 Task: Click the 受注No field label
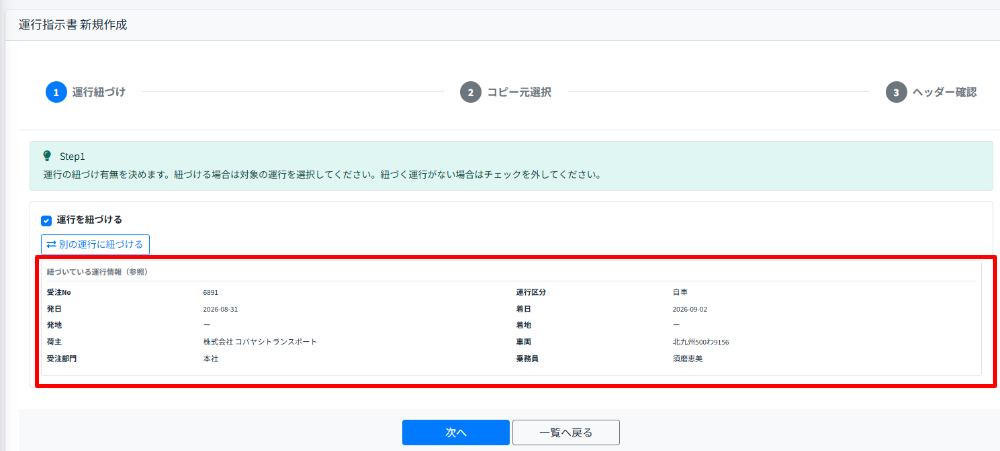point(59,293)
